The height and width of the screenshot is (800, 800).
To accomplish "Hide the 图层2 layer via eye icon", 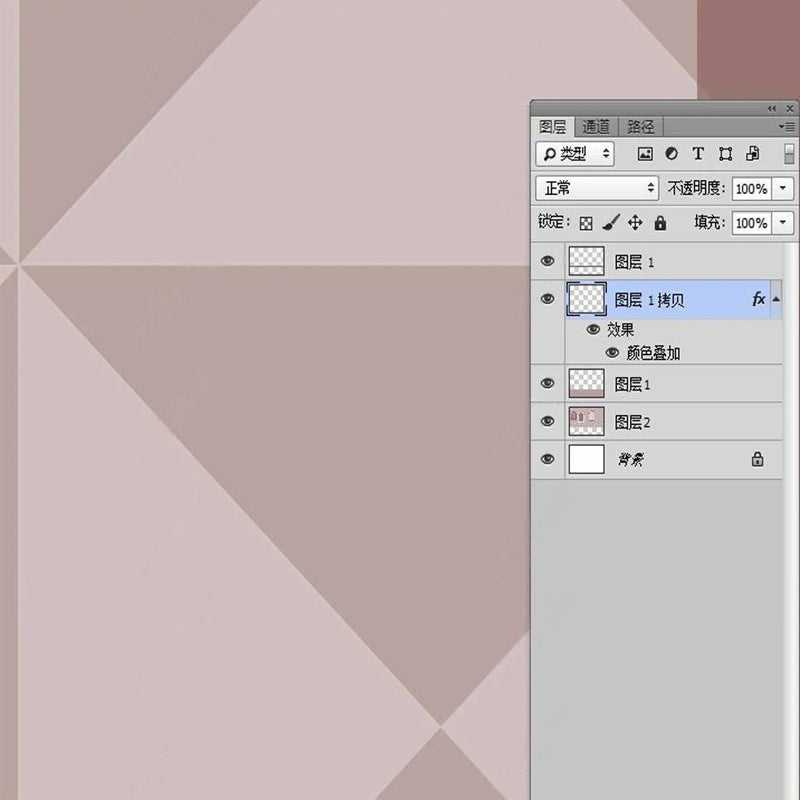I will coord(547,421).
